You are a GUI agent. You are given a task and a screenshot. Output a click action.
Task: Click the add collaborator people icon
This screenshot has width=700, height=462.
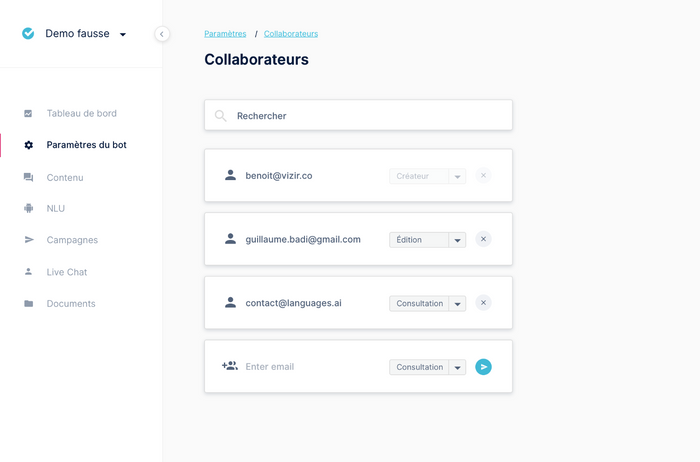pos(229,366)
